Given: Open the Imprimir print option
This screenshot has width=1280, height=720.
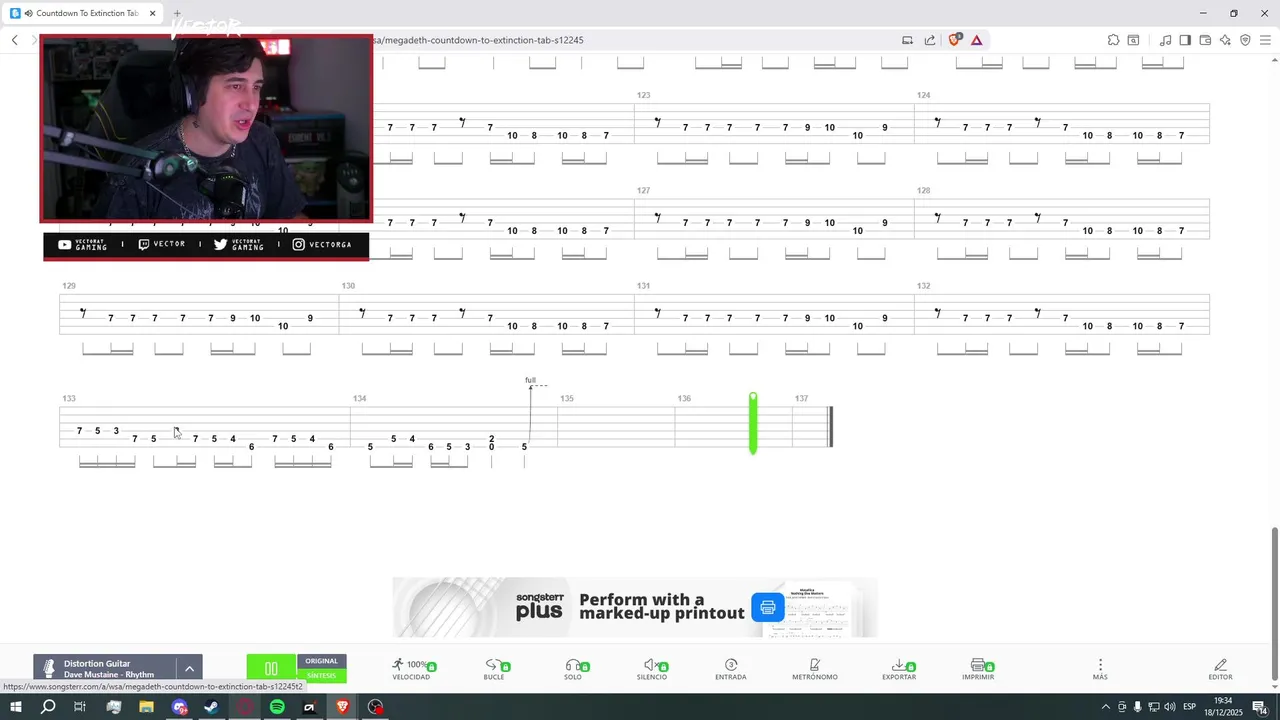Looking at the screenshot, I should pos(978,669).
